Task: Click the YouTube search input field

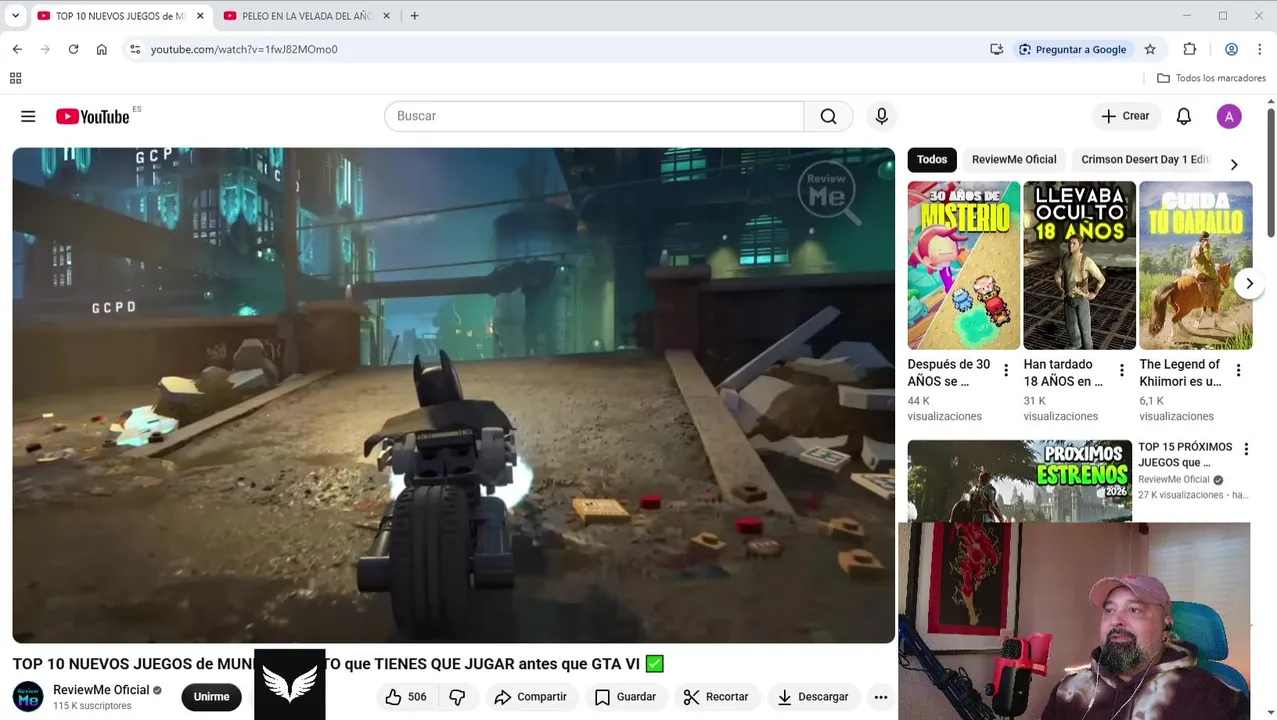Action: click(x=594, y=116)
